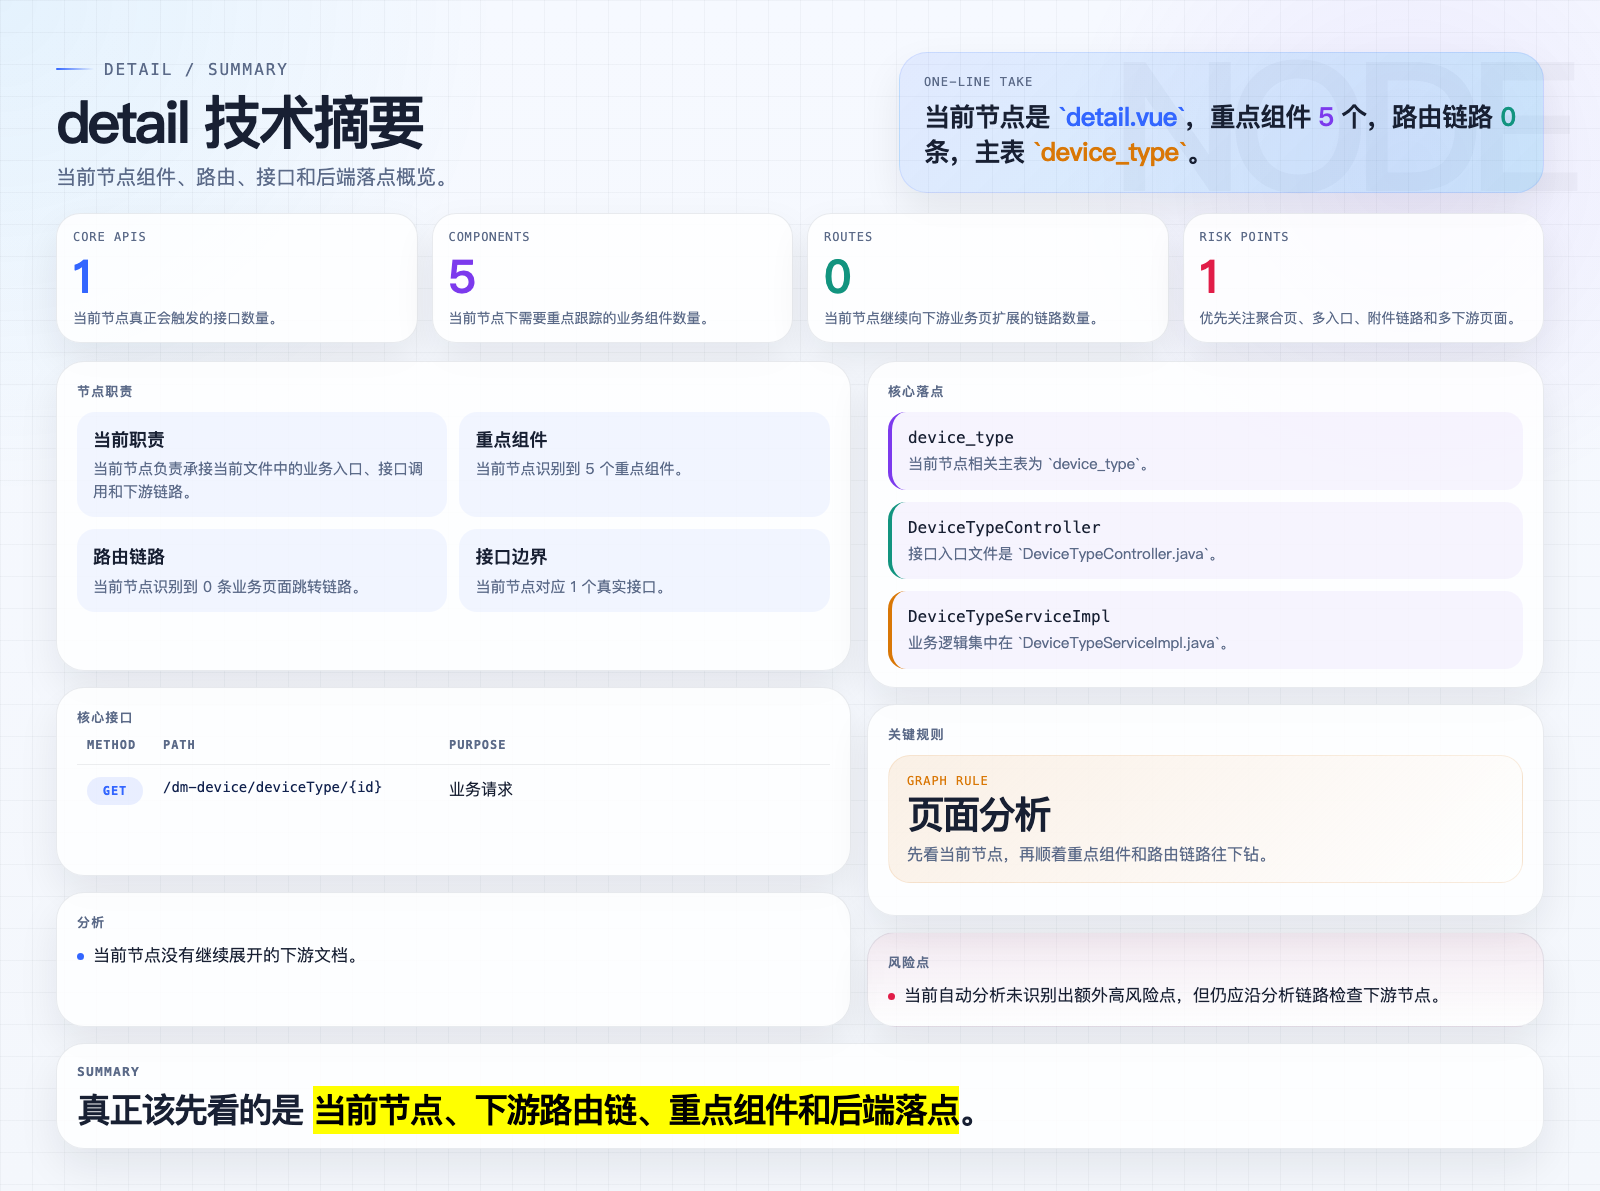Click the `detail.vue` code reference
This screenshot has width=1600, height=1191.
point(1122,117)
